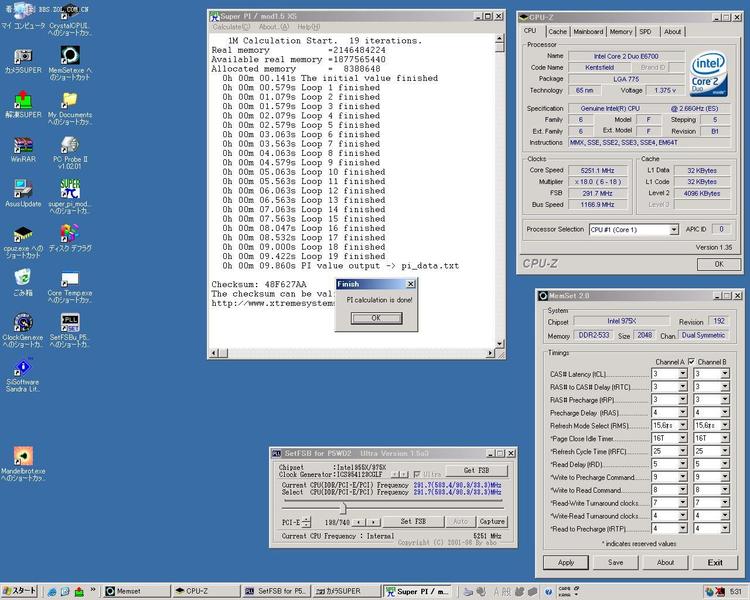Image resolution: width=750 pixels, height=600 pixels.
Task: Select the Core Temp.exe shortcut icon
Action: tap(70, 287)
